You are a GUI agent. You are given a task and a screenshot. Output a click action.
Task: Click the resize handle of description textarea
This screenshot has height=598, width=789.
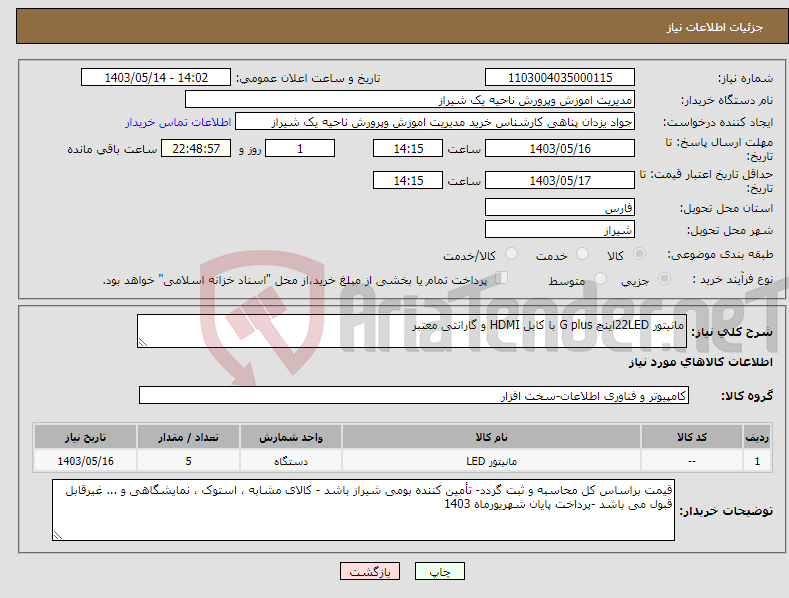tap(143, 342)
